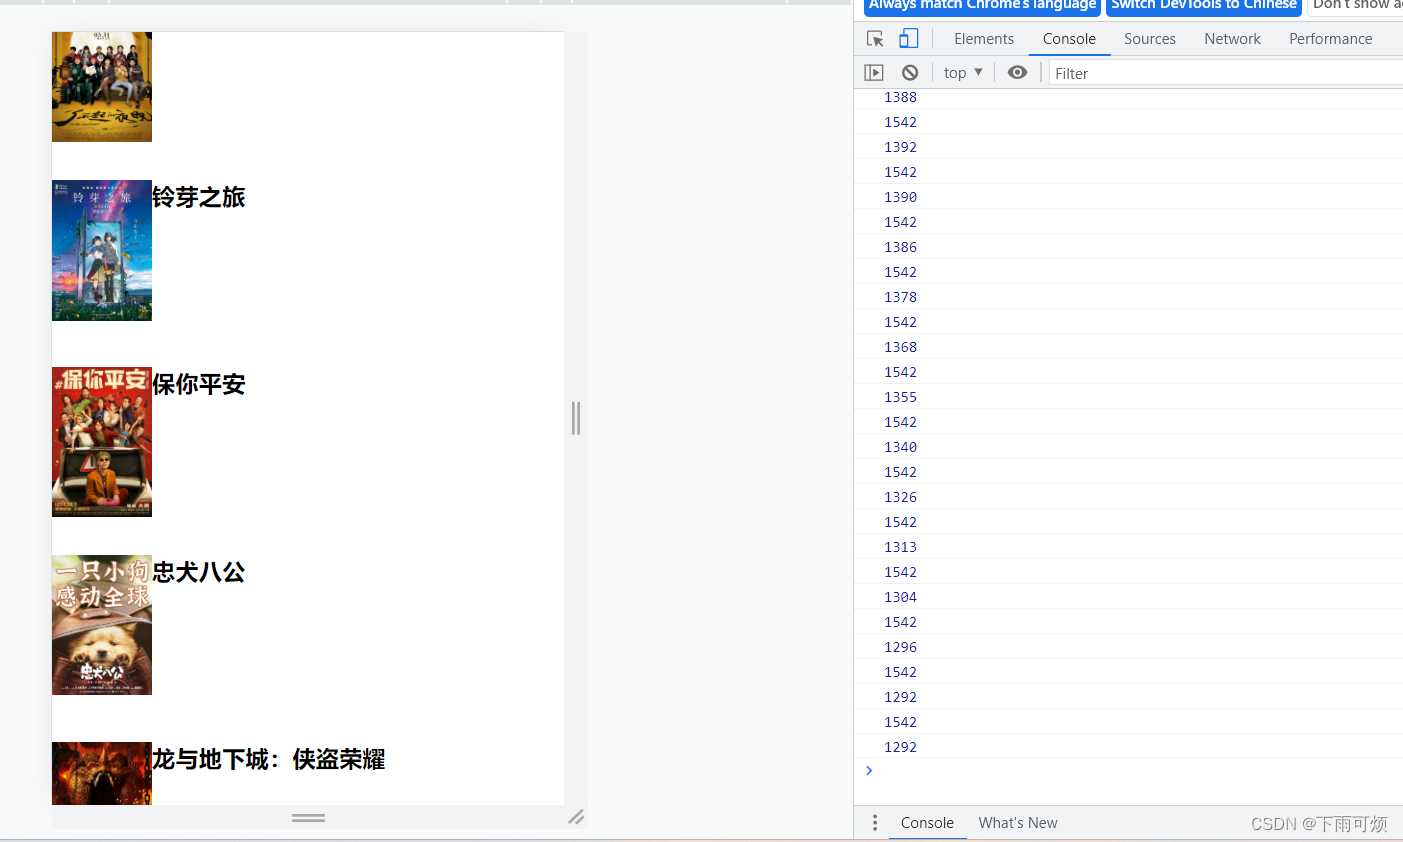1403x842 pixels.
Task: Open the drawer three-dot menu icon
Action: [x=875, y=822]
